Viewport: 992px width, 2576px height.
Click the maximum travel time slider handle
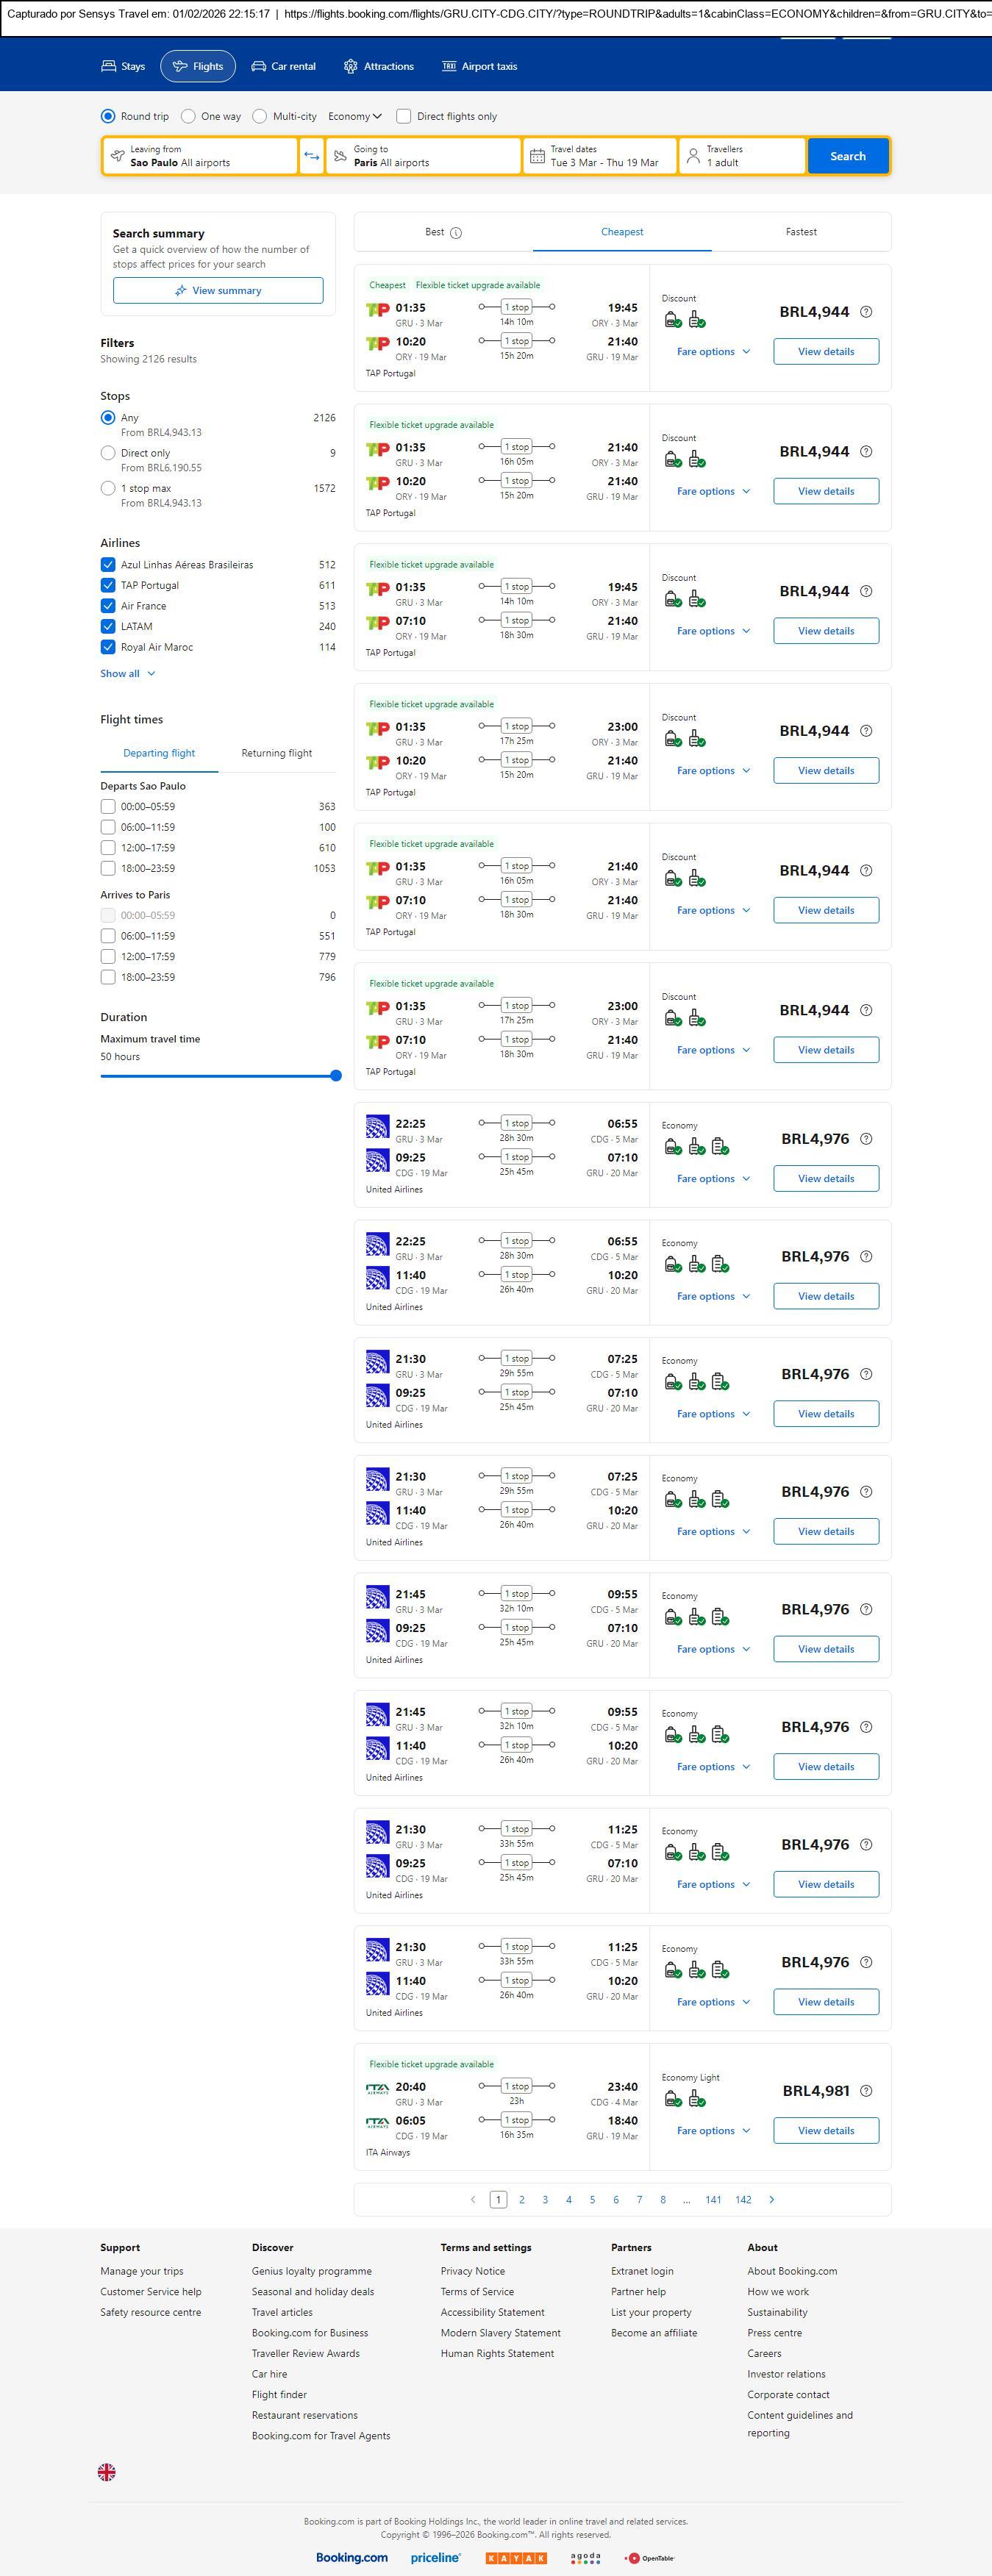click(336, 1076)
